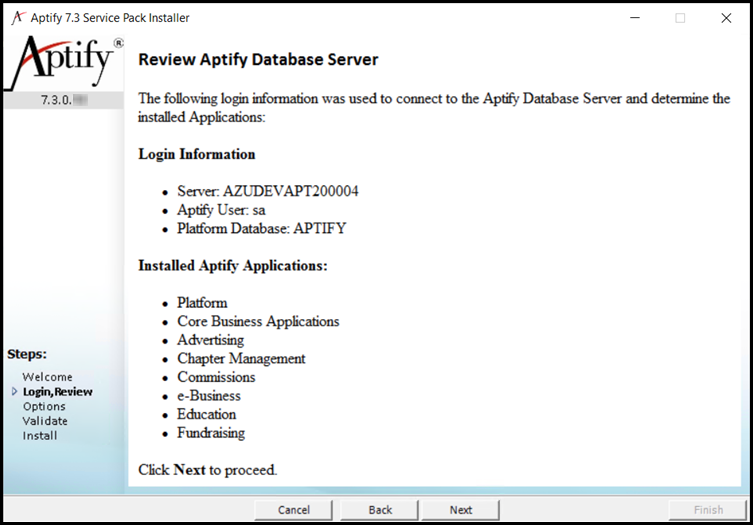753x525 pixels.
Task: Click Platform Database: APTIFY text
Action: 261,228
